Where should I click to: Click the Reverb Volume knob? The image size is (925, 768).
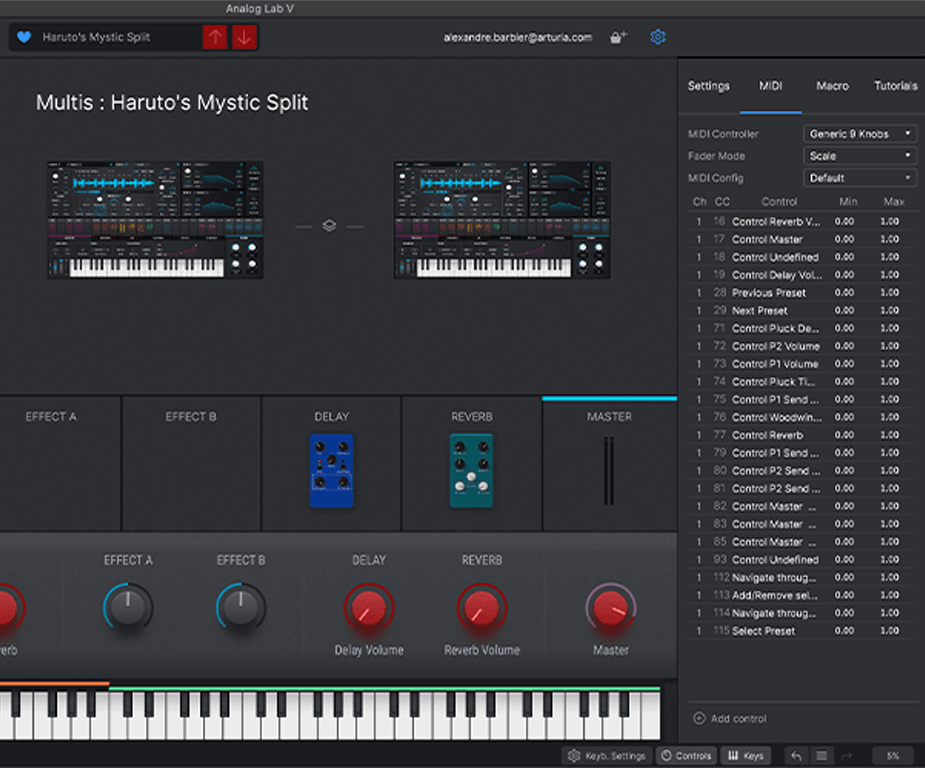pos(482,607)
